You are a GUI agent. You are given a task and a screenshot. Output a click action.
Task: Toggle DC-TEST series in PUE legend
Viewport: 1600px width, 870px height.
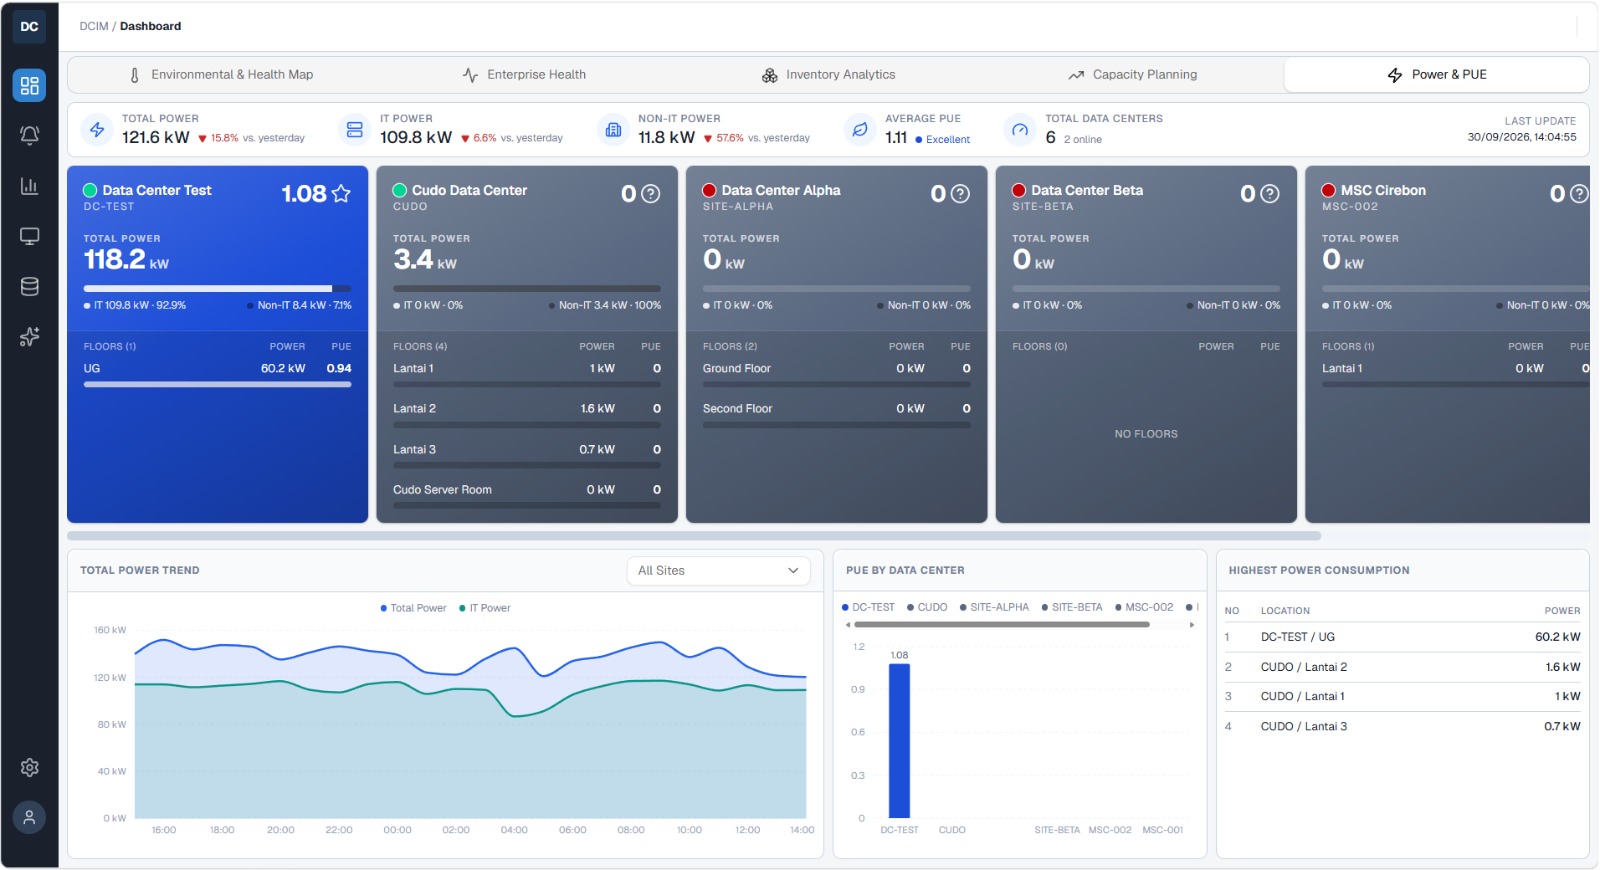[x=868, y=607]
